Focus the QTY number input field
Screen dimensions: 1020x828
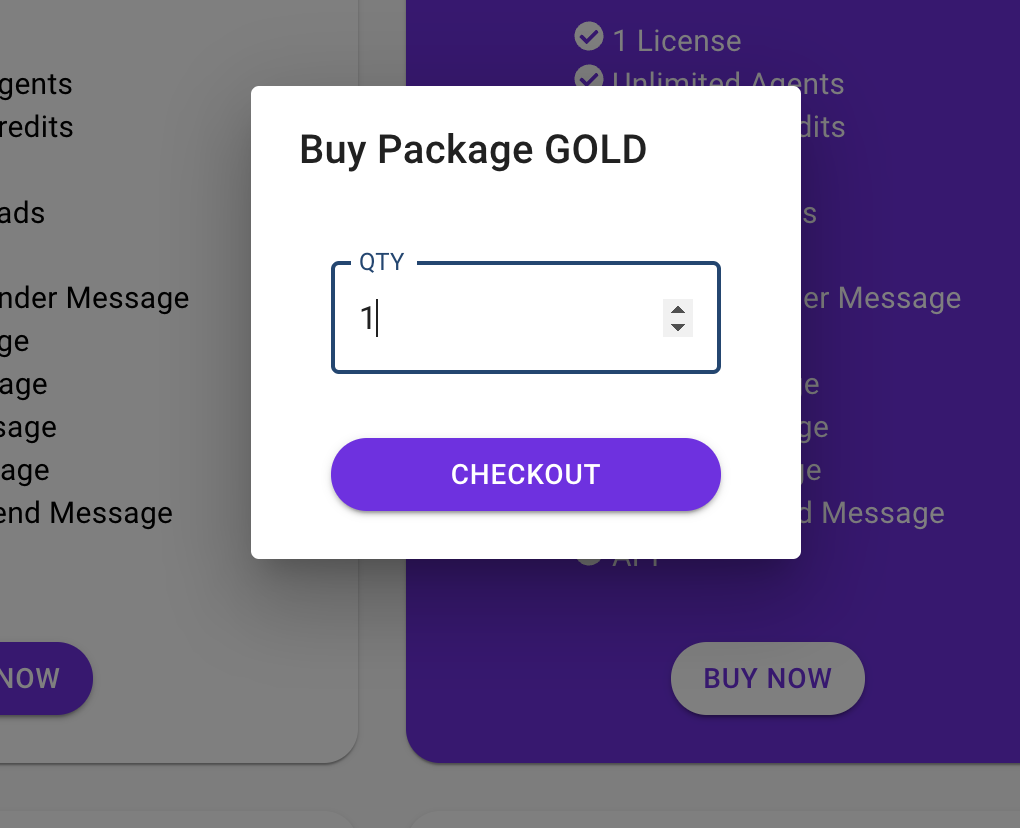tap(500, 319)
